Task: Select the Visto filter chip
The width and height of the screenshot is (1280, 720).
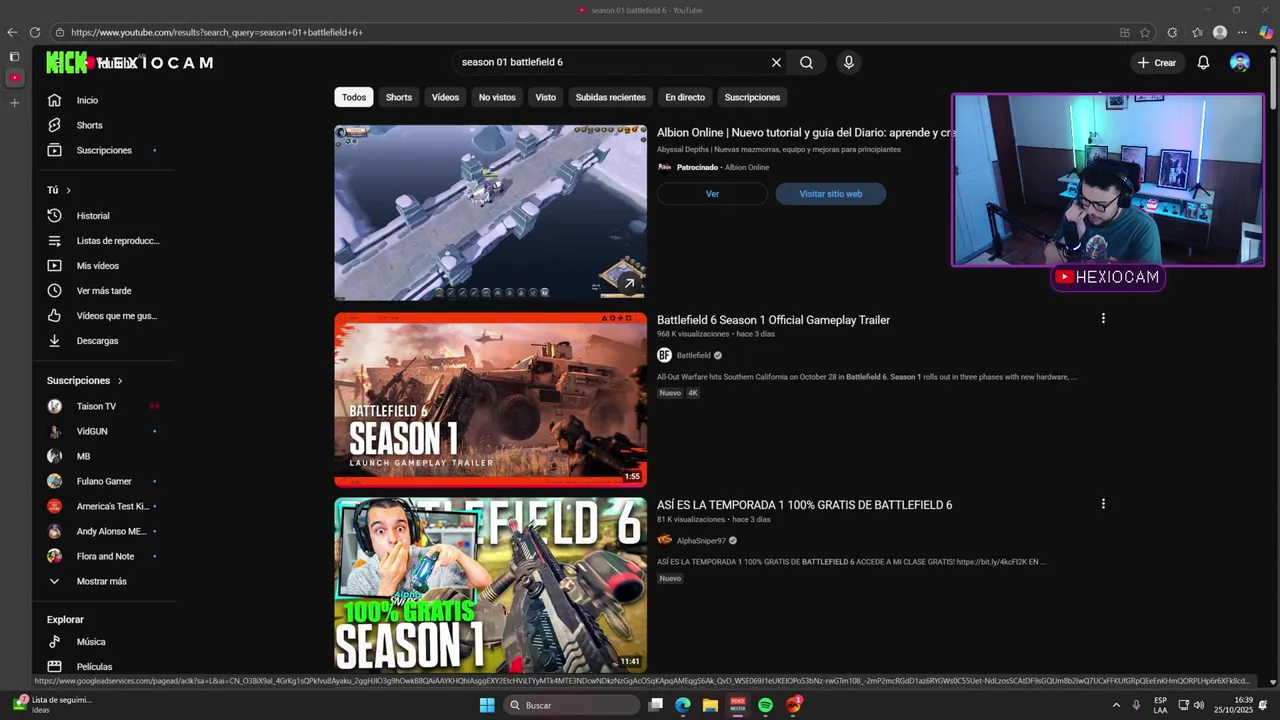Action: pyautogui.click(x=545, y=97)
